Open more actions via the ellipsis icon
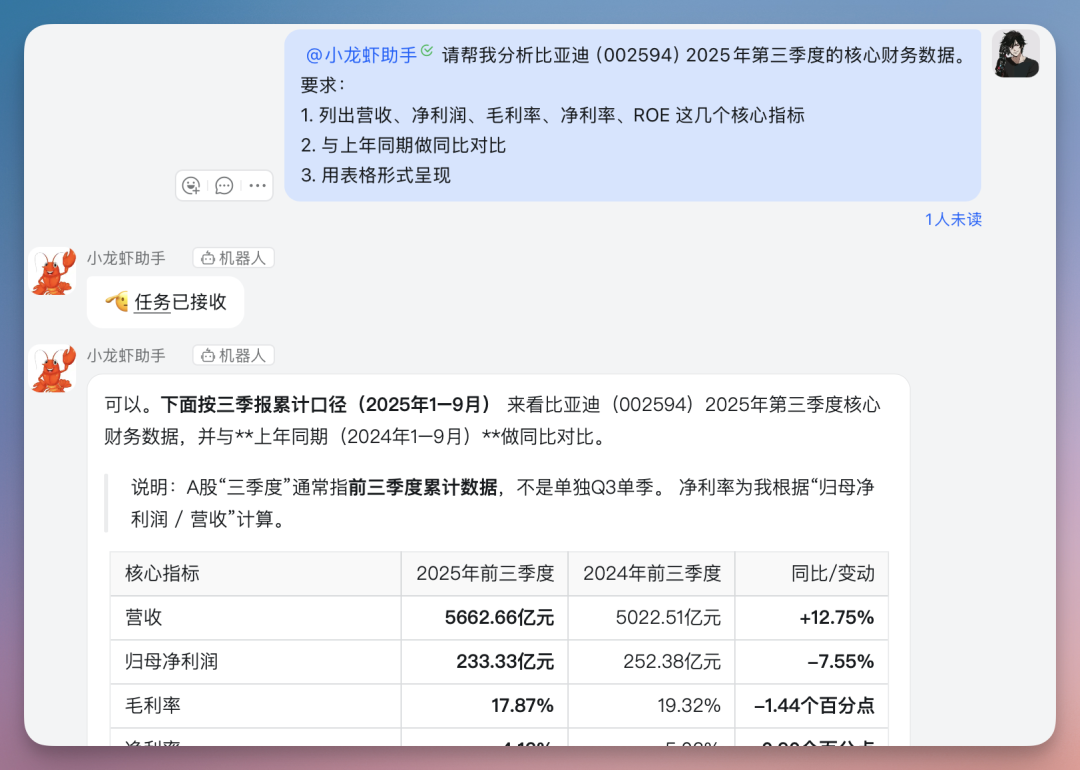 pos(257,185)
